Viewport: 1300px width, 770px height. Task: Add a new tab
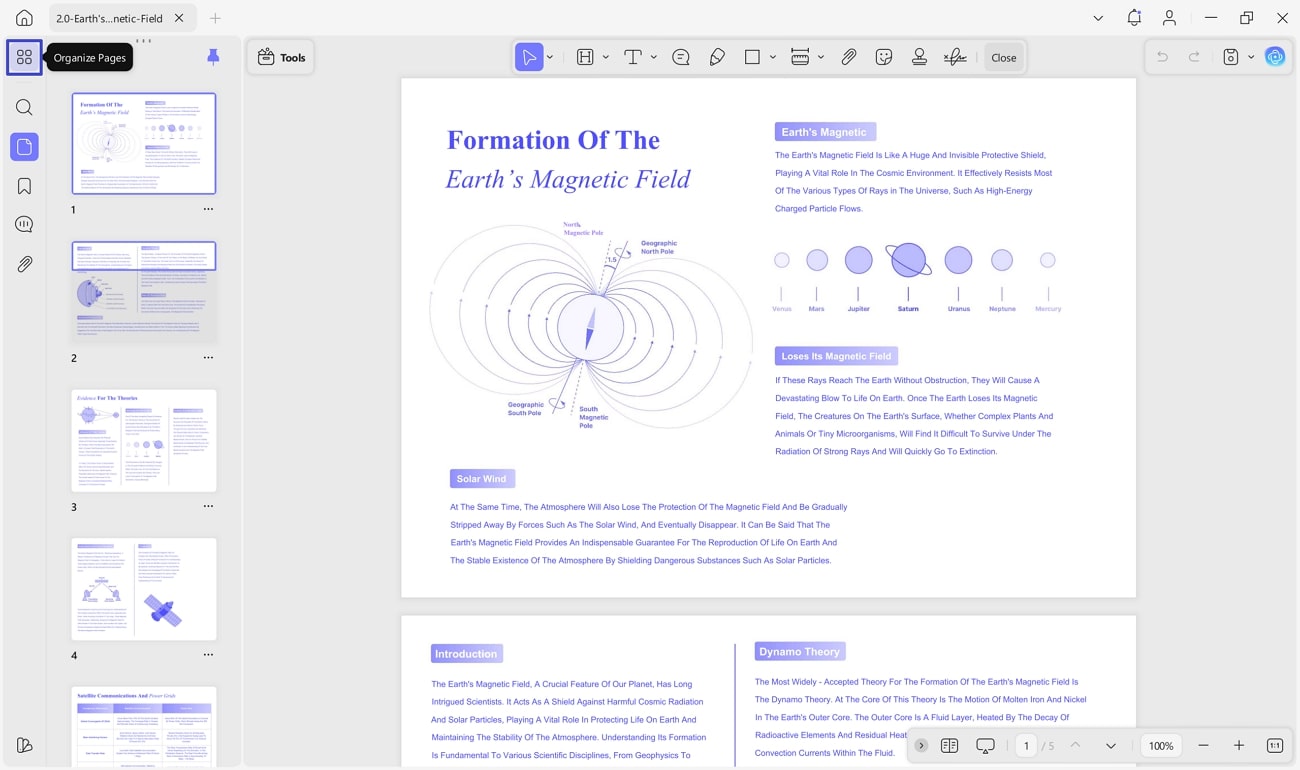(215, 18)
